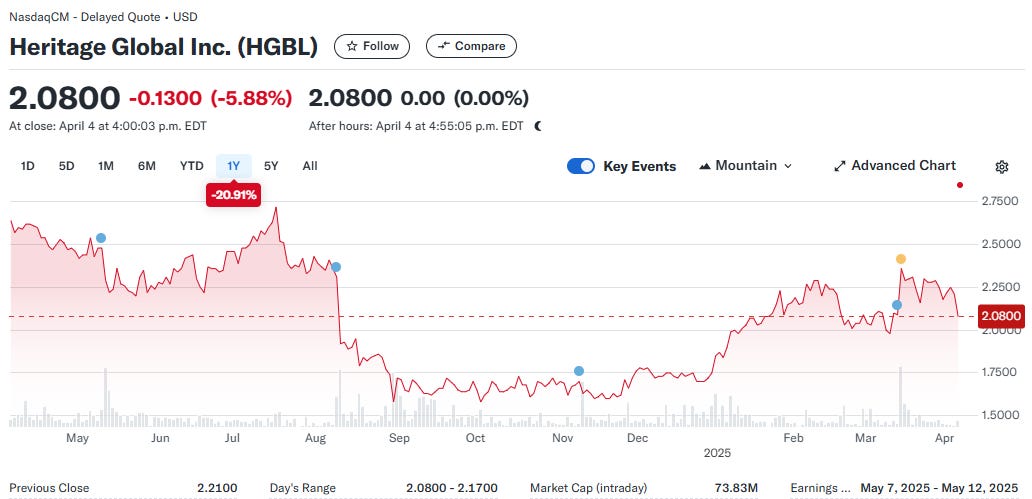Open the Compare button

(471, 46)
